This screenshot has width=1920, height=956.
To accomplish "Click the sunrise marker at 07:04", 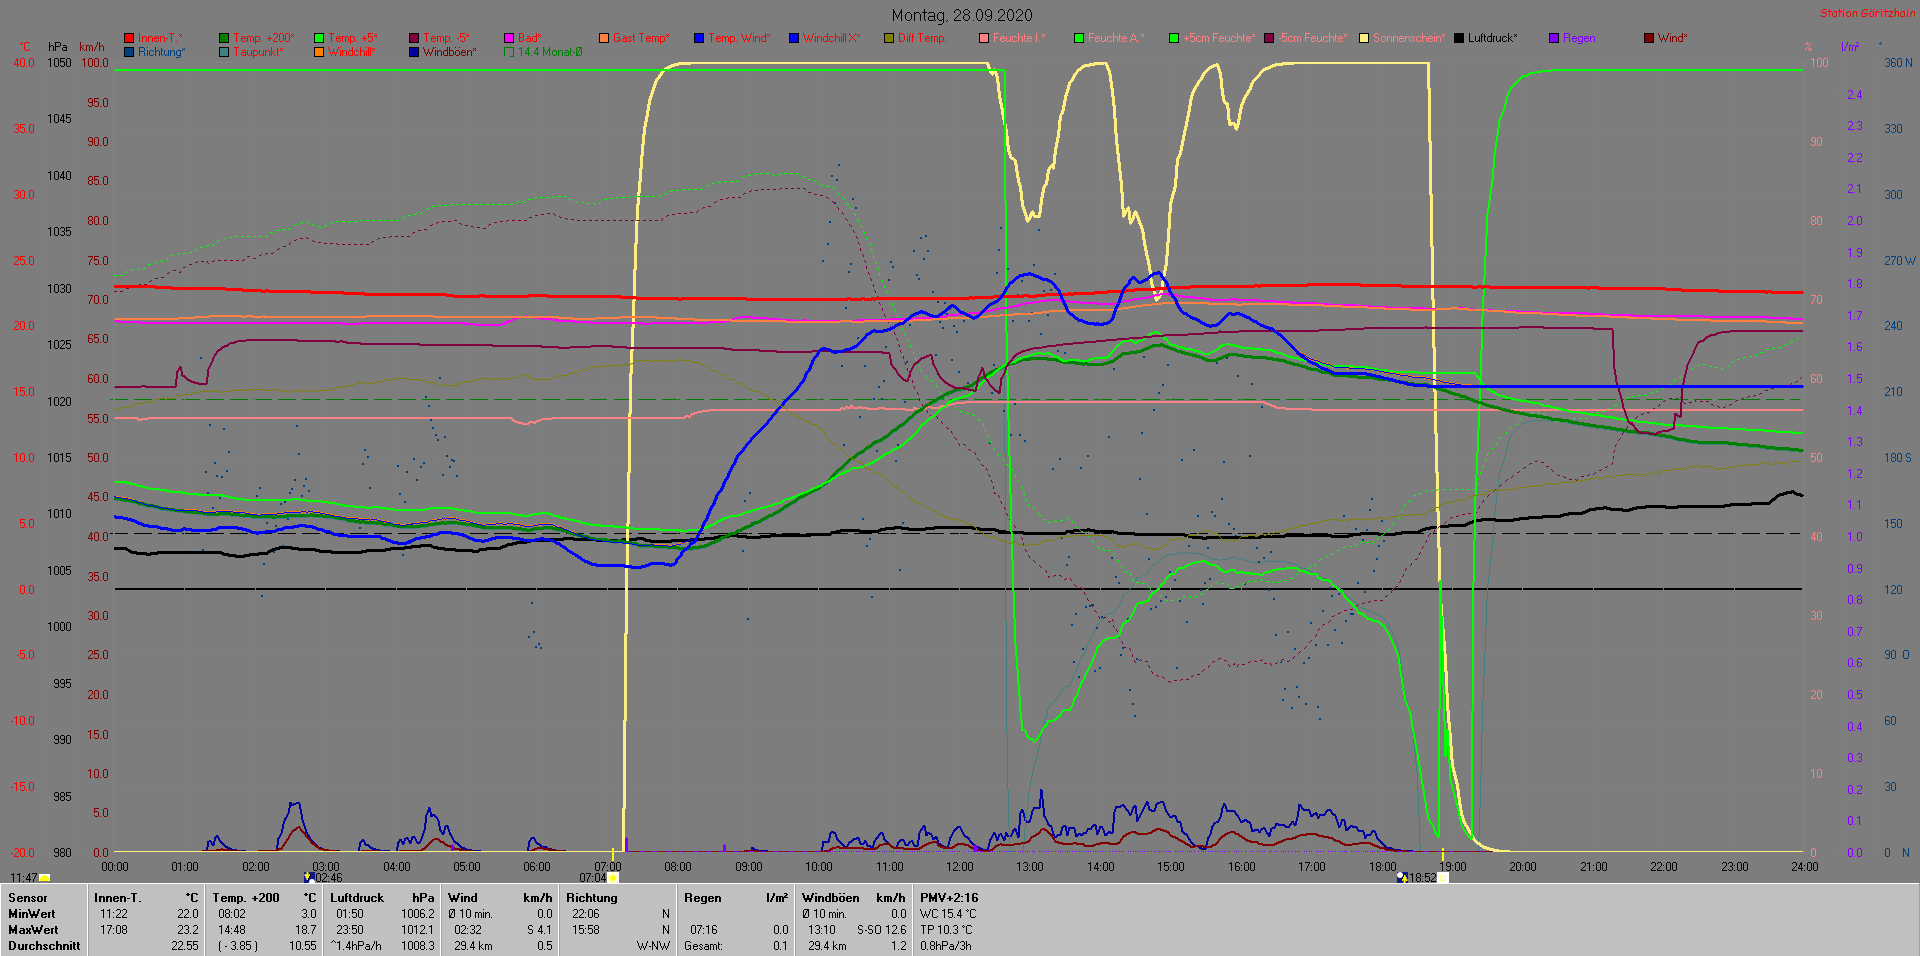I will coord(613,878).
